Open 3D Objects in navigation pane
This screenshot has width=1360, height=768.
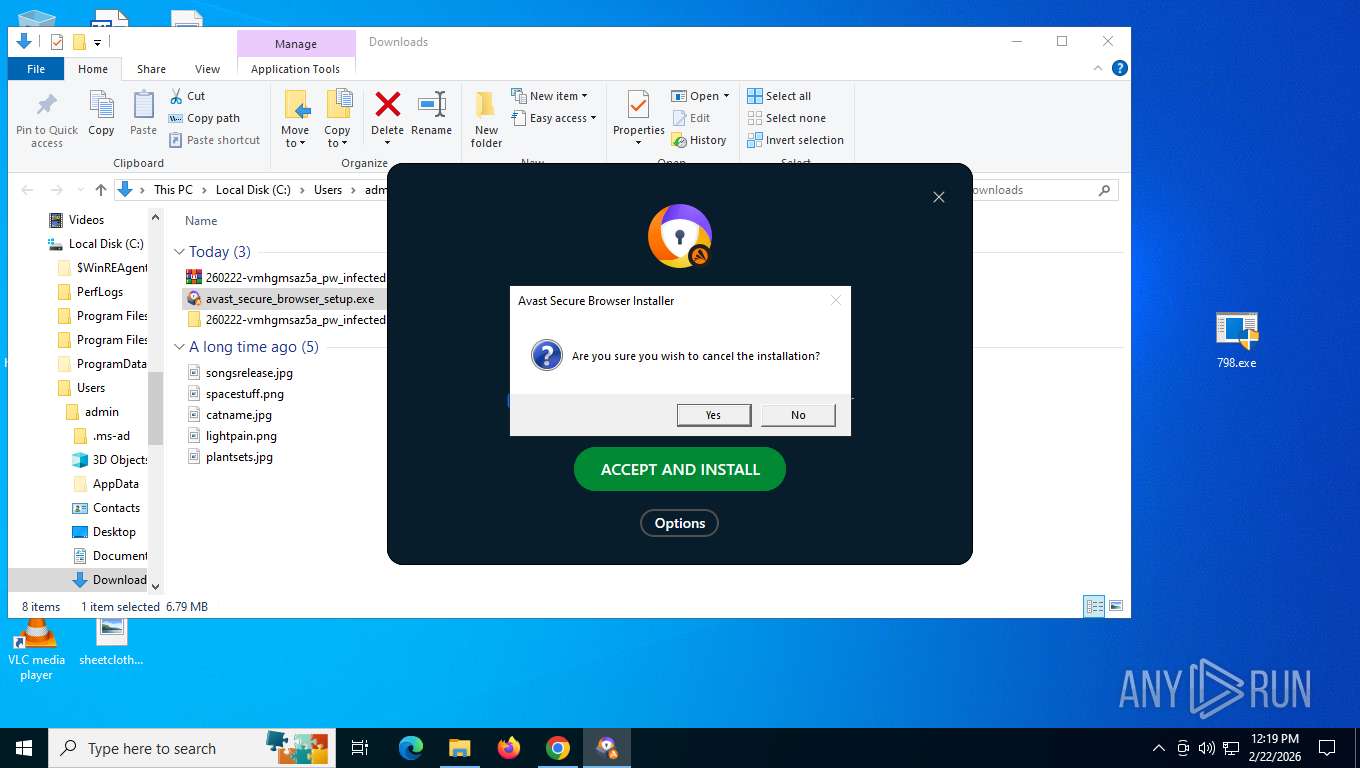(x=120, y=459)
